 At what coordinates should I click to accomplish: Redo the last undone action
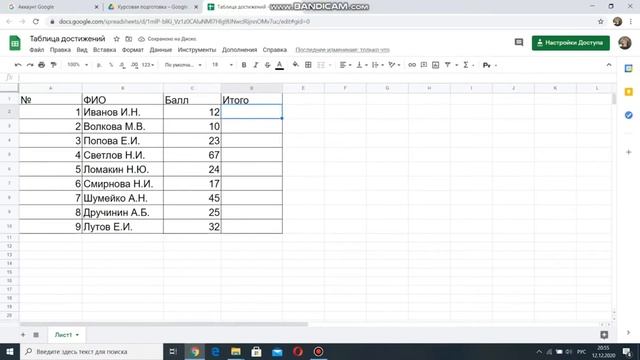[30, 65]
